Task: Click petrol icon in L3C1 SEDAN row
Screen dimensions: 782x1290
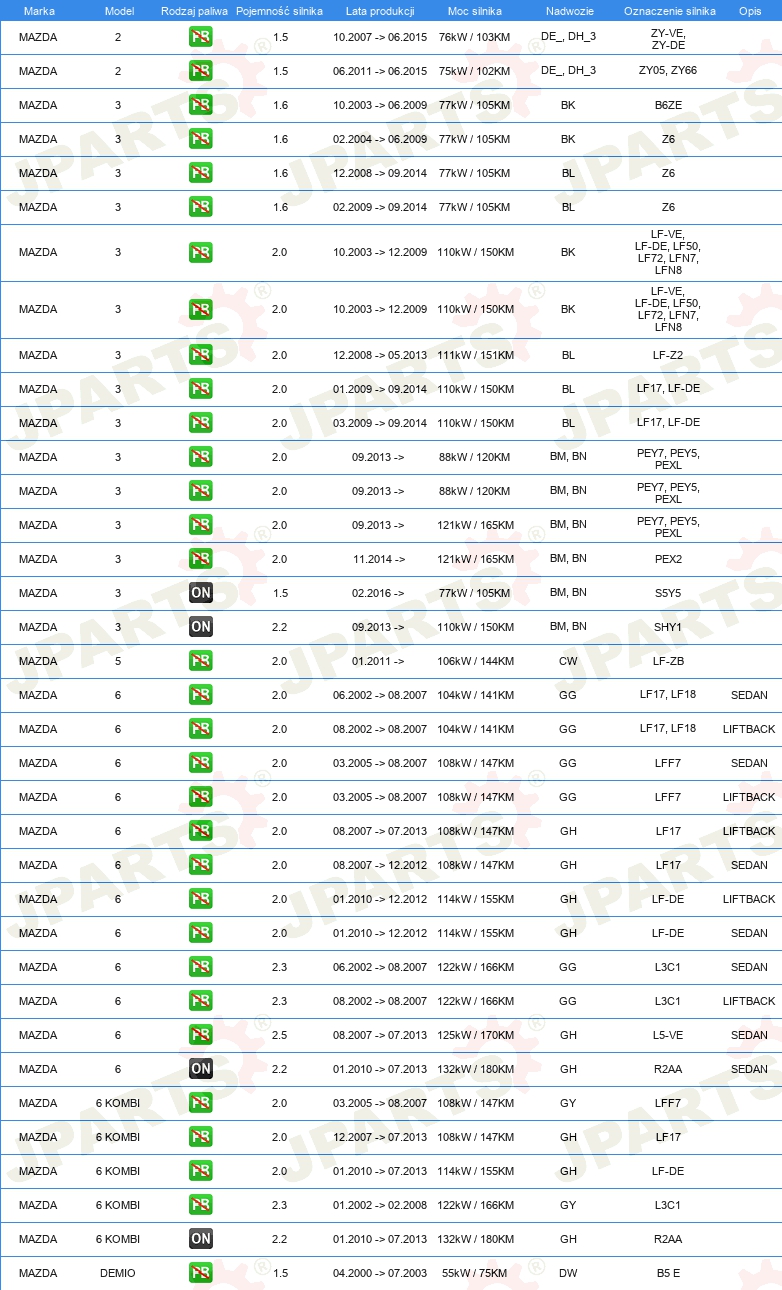Action: 201,967
